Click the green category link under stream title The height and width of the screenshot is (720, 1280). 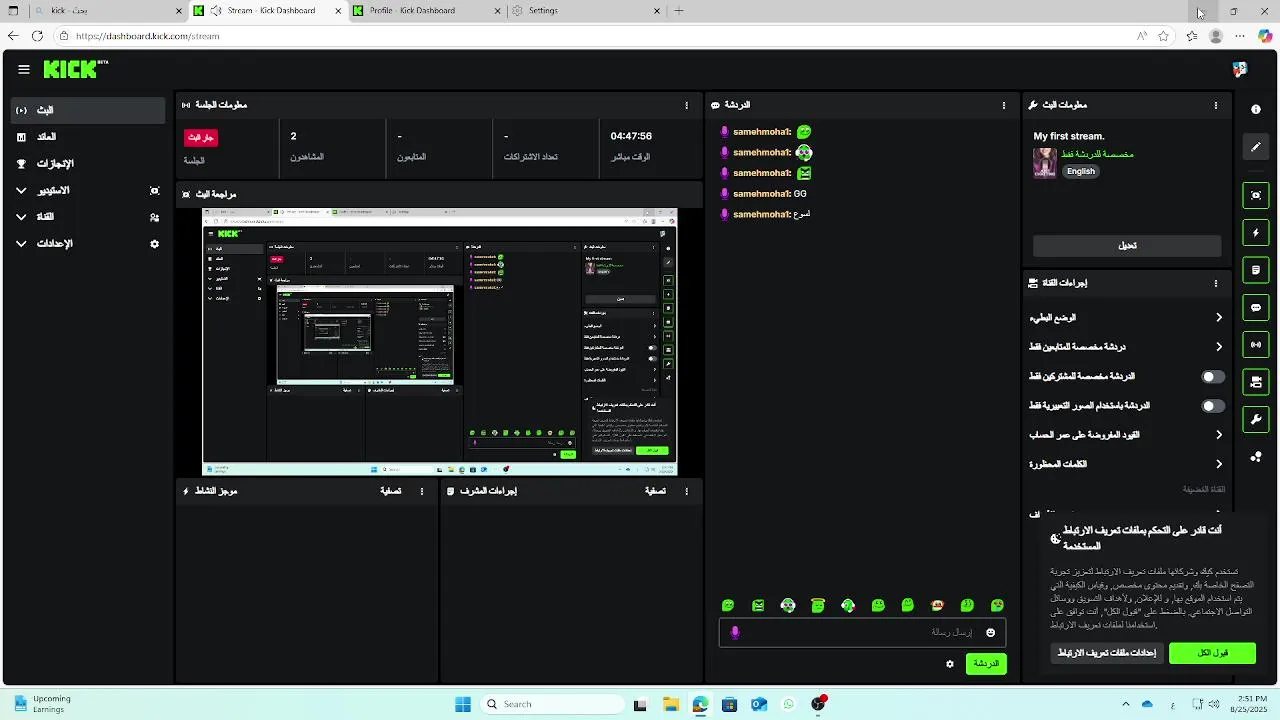click(x=1098, y=154)
